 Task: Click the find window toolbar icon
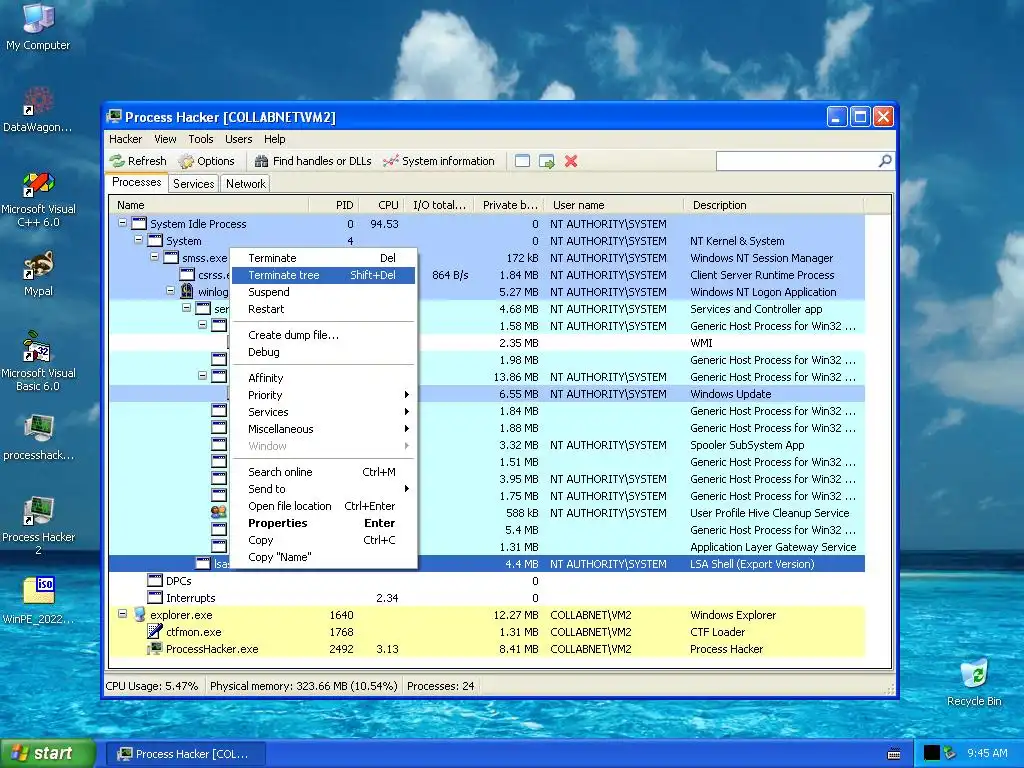tap(522, 161)
